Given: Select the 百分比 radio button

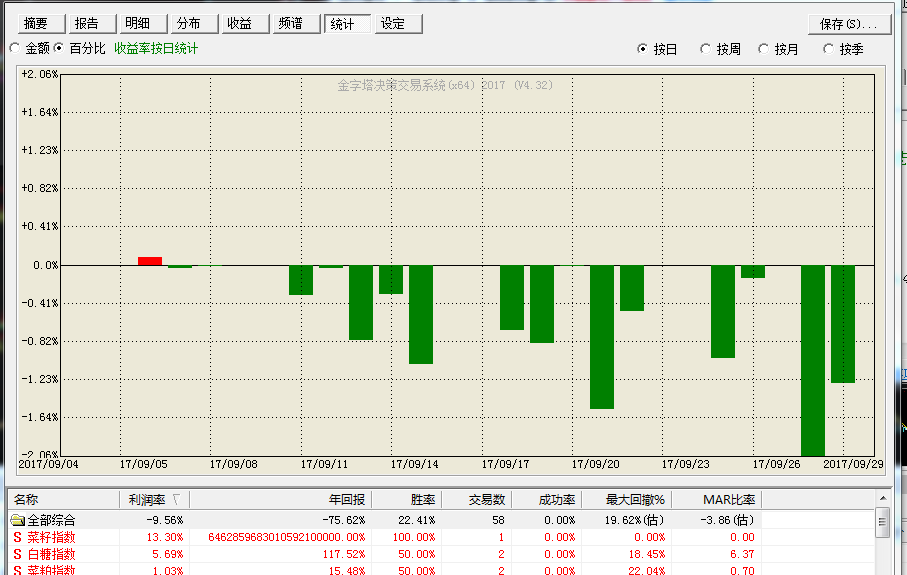Looking at the screenshot, I should (x=59, y=48).
